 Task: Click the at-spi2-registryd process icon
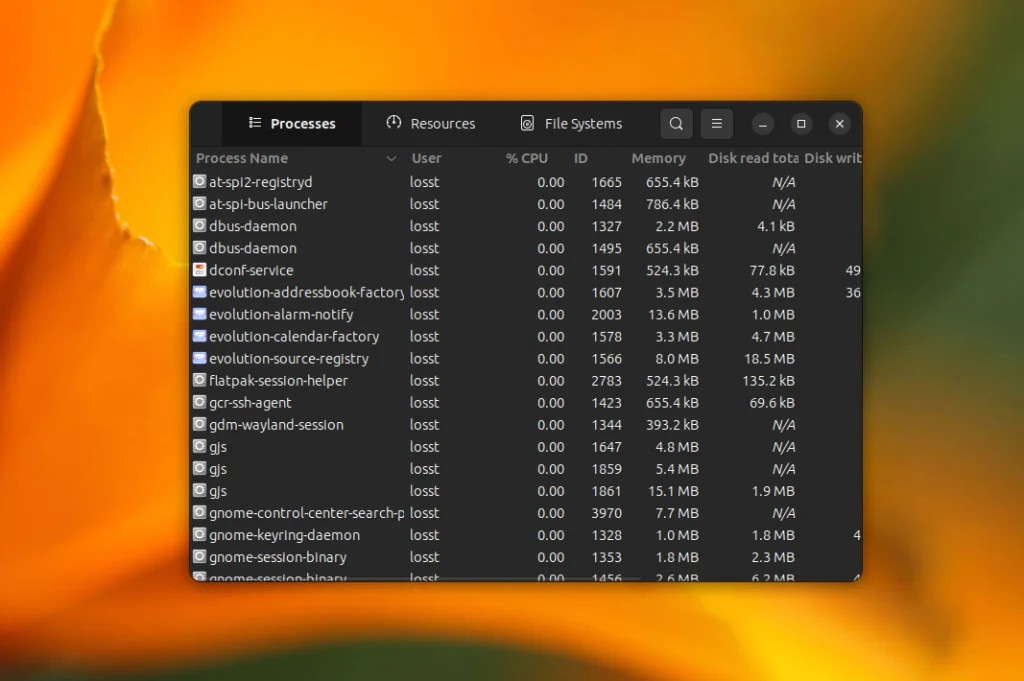pos(199,182)
